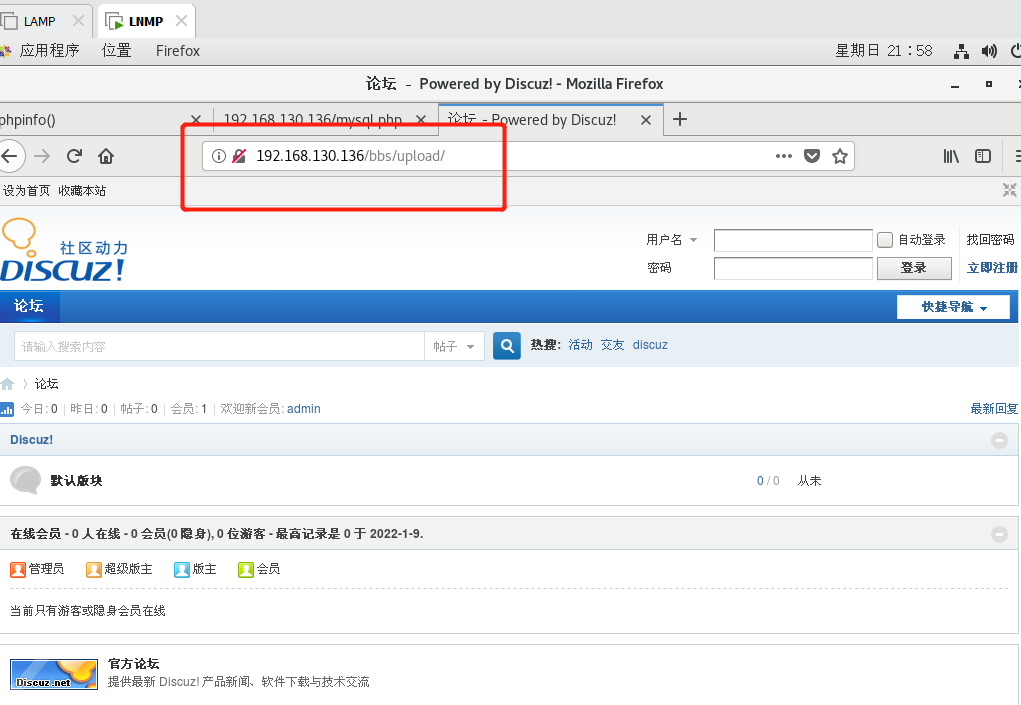Click the discuz hot search link
Image resolution: width=1021 pixels, height=705 pixels.
(x=650, y=345)
